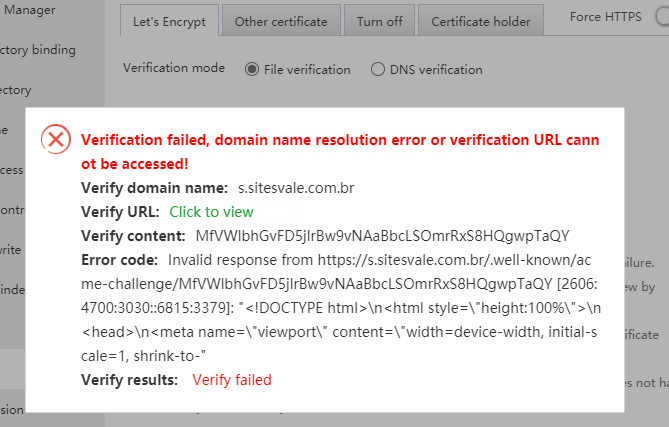Click the domain name s.sitesvale.com.br
Viewport: 669px width, 427px height.
coord(296,187)
